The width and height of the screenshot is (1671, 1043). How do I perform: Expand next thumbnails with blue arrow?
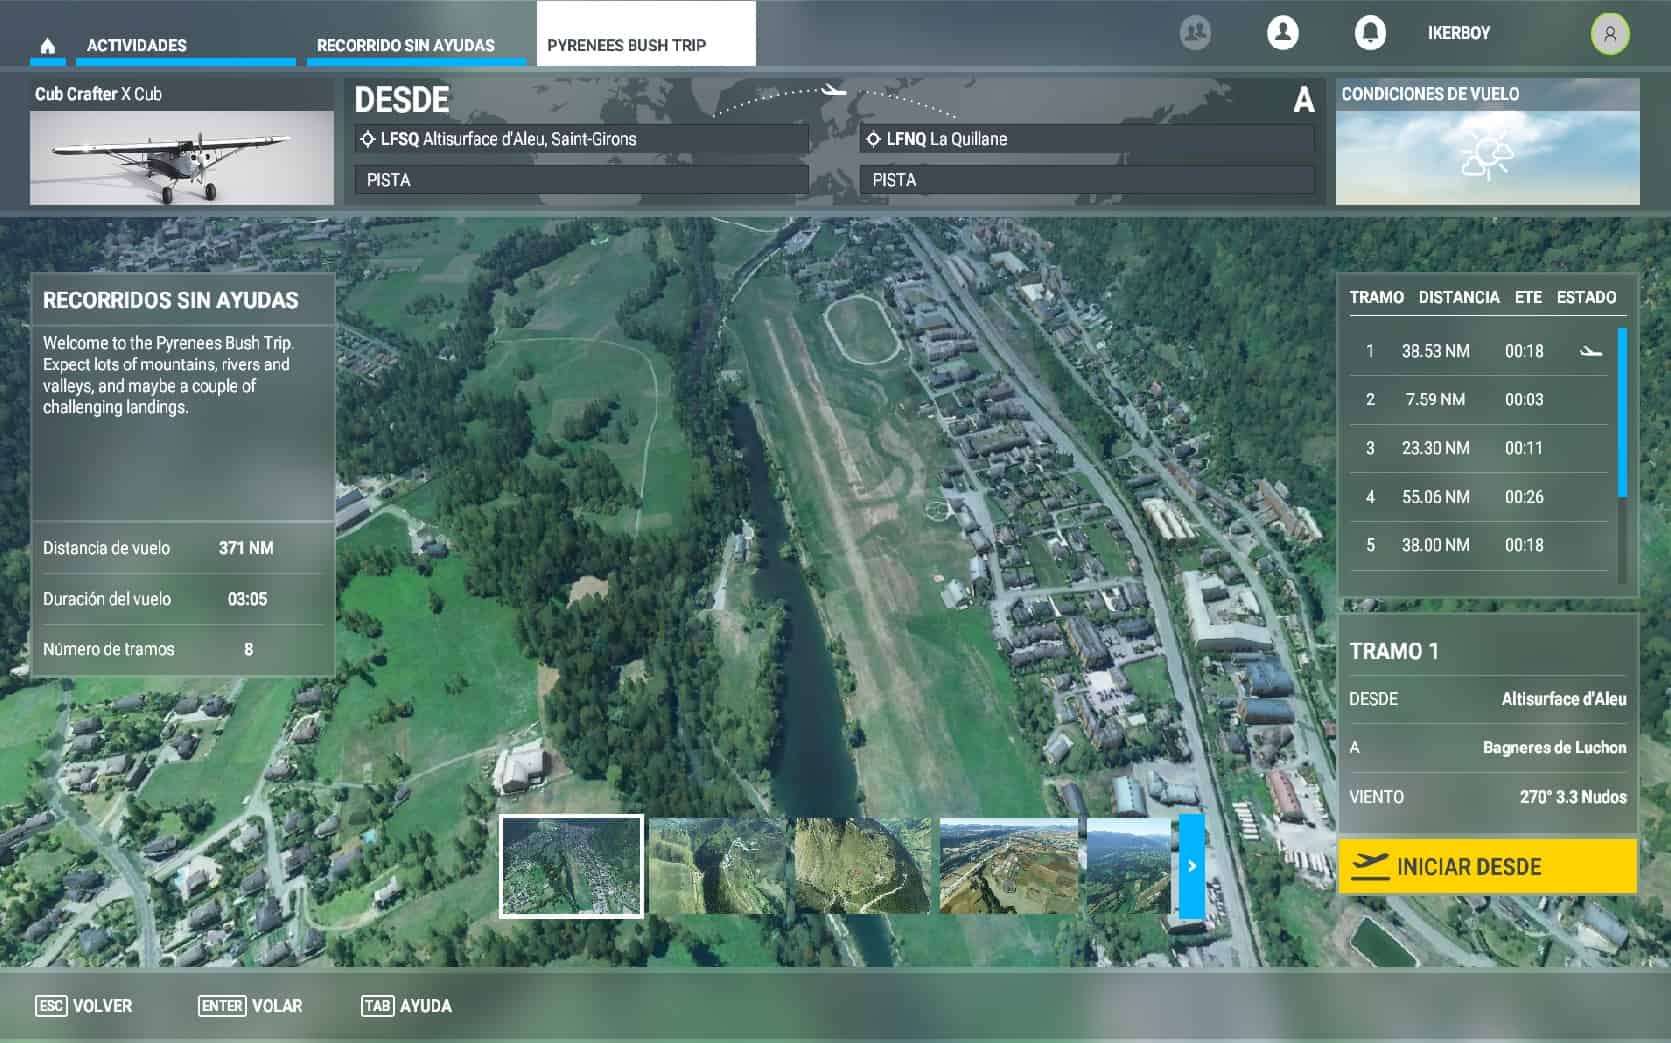1191,866
